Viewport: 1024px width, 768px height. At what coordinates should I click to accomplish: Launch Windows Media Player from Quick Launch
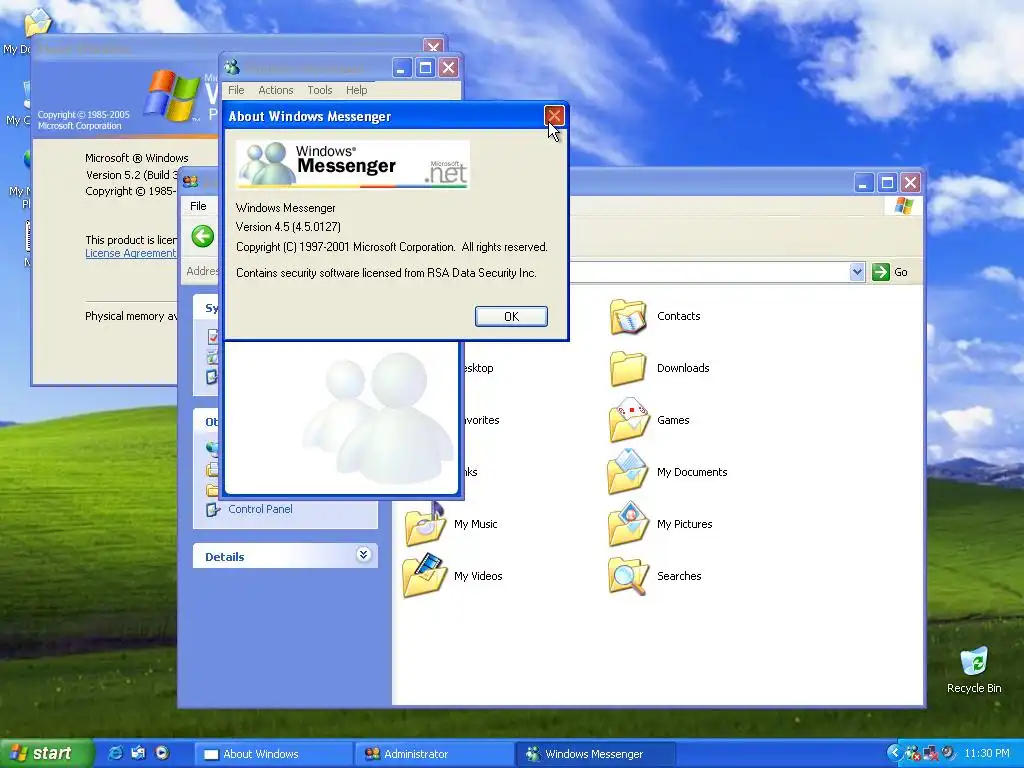pyautogui.click(x=162, y=753)
